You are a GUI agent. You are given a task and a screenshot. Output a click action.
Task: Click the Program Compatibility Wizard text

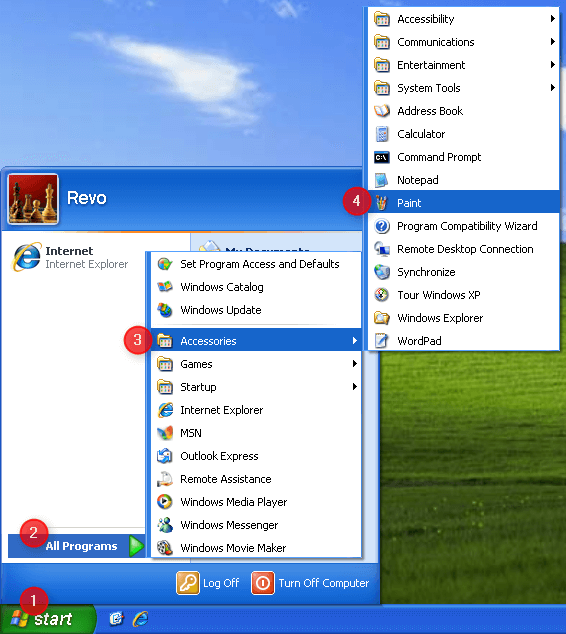pos(467,226)
